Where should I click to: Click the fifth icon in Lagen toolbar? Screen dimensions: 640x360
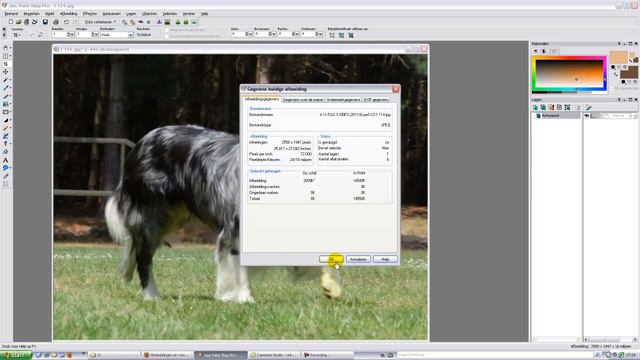(x=567, y=107)
